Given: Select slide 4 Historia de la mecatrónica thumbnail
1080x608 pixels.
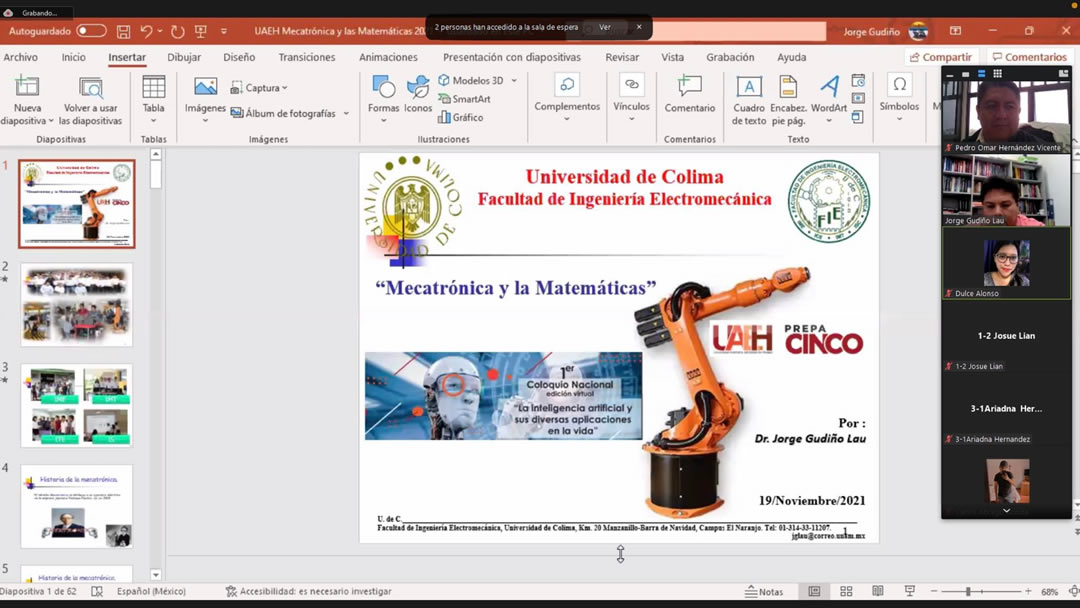Looking at the screenshot, I should point(76,506).
